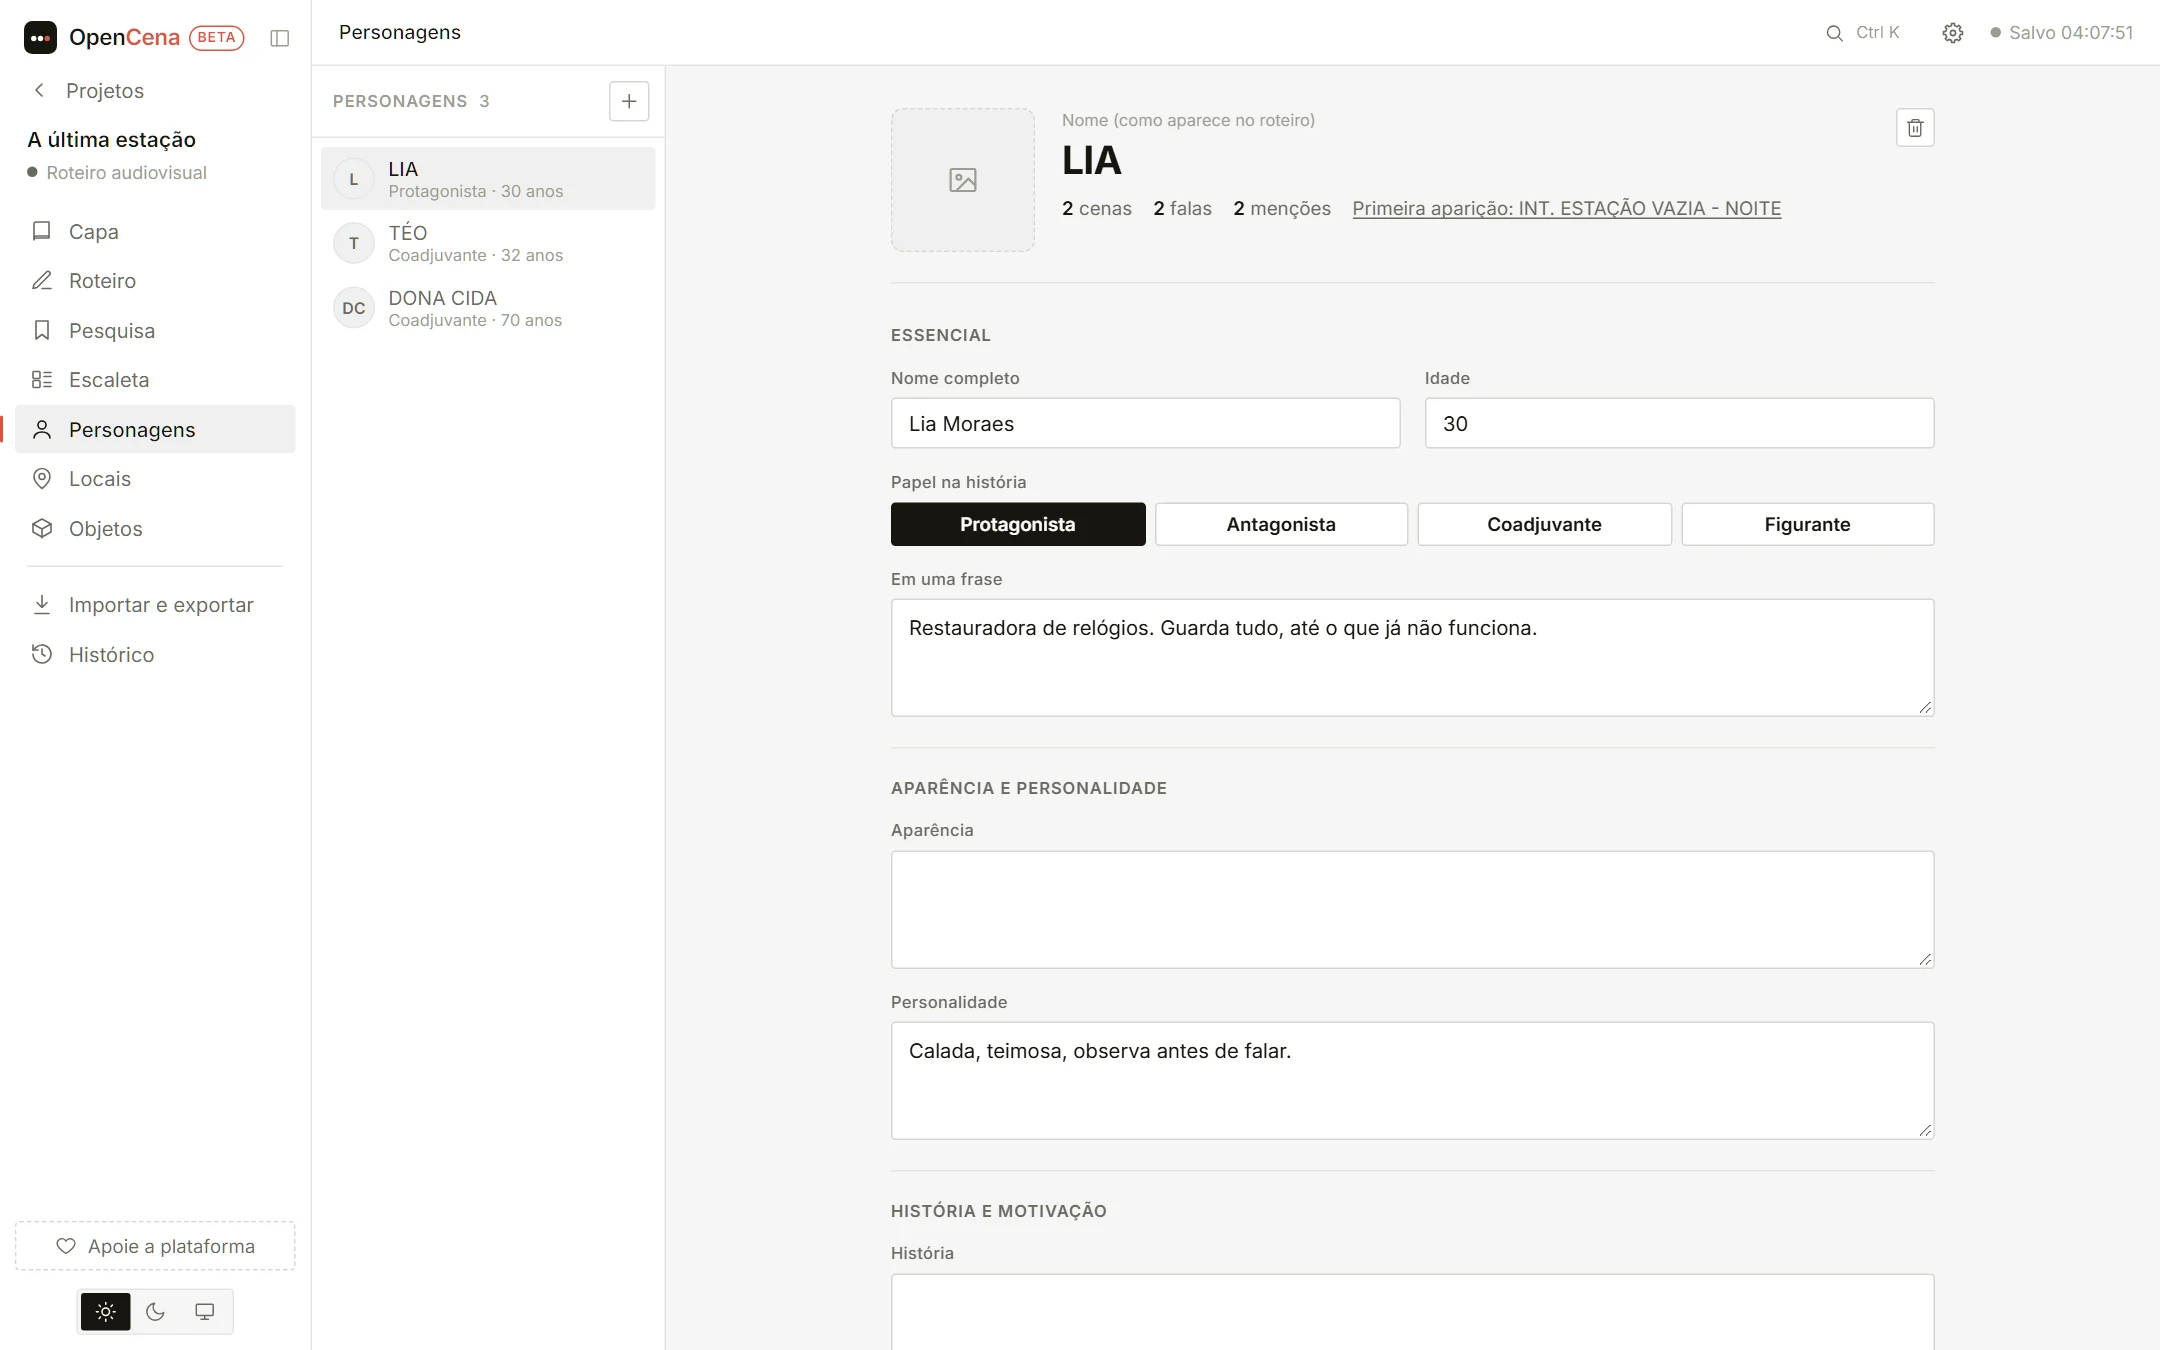Viewport: 2160px width, 1350px height.
Task: Open the Roteiro section
Action: click(x=155, y=281)
